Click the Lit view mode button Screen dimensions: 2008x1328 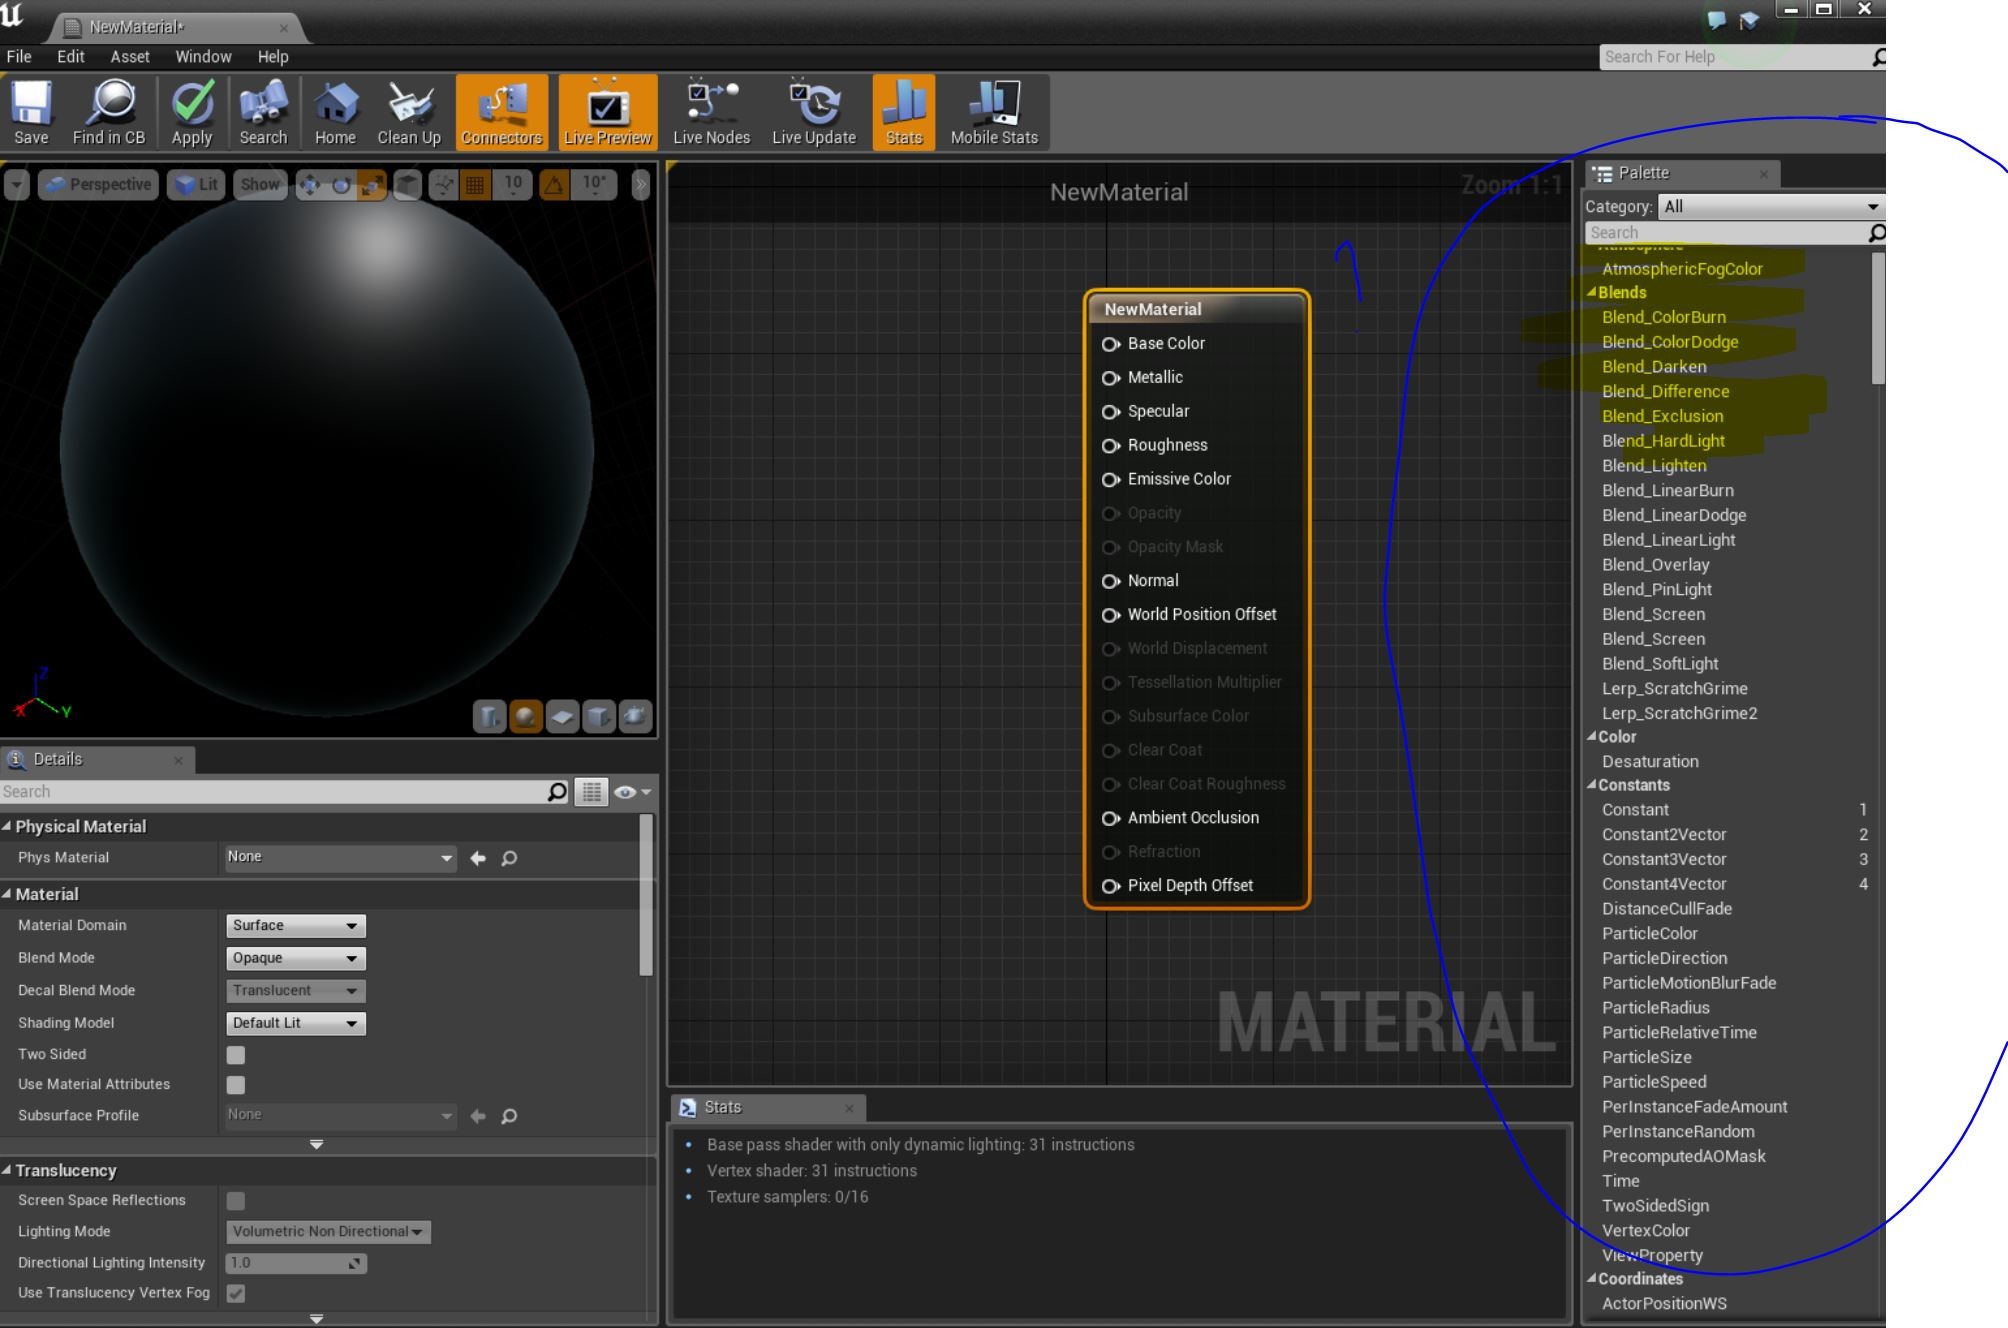(196, 185)
